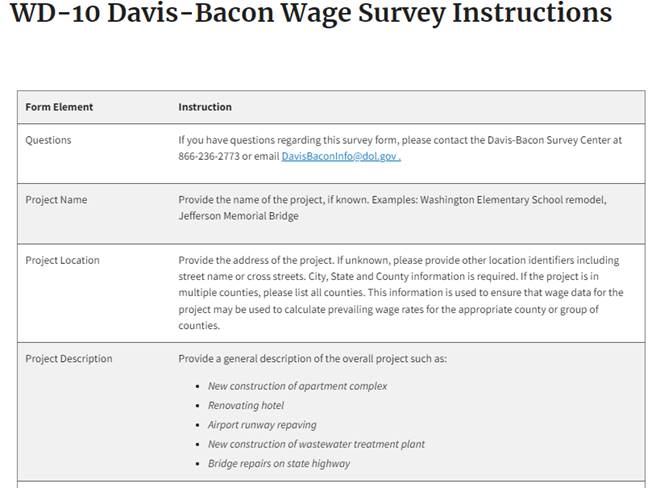Screen dimensions: 660x488
Task: Click the apartment complex construction bullet
Action: coord(297,386)
